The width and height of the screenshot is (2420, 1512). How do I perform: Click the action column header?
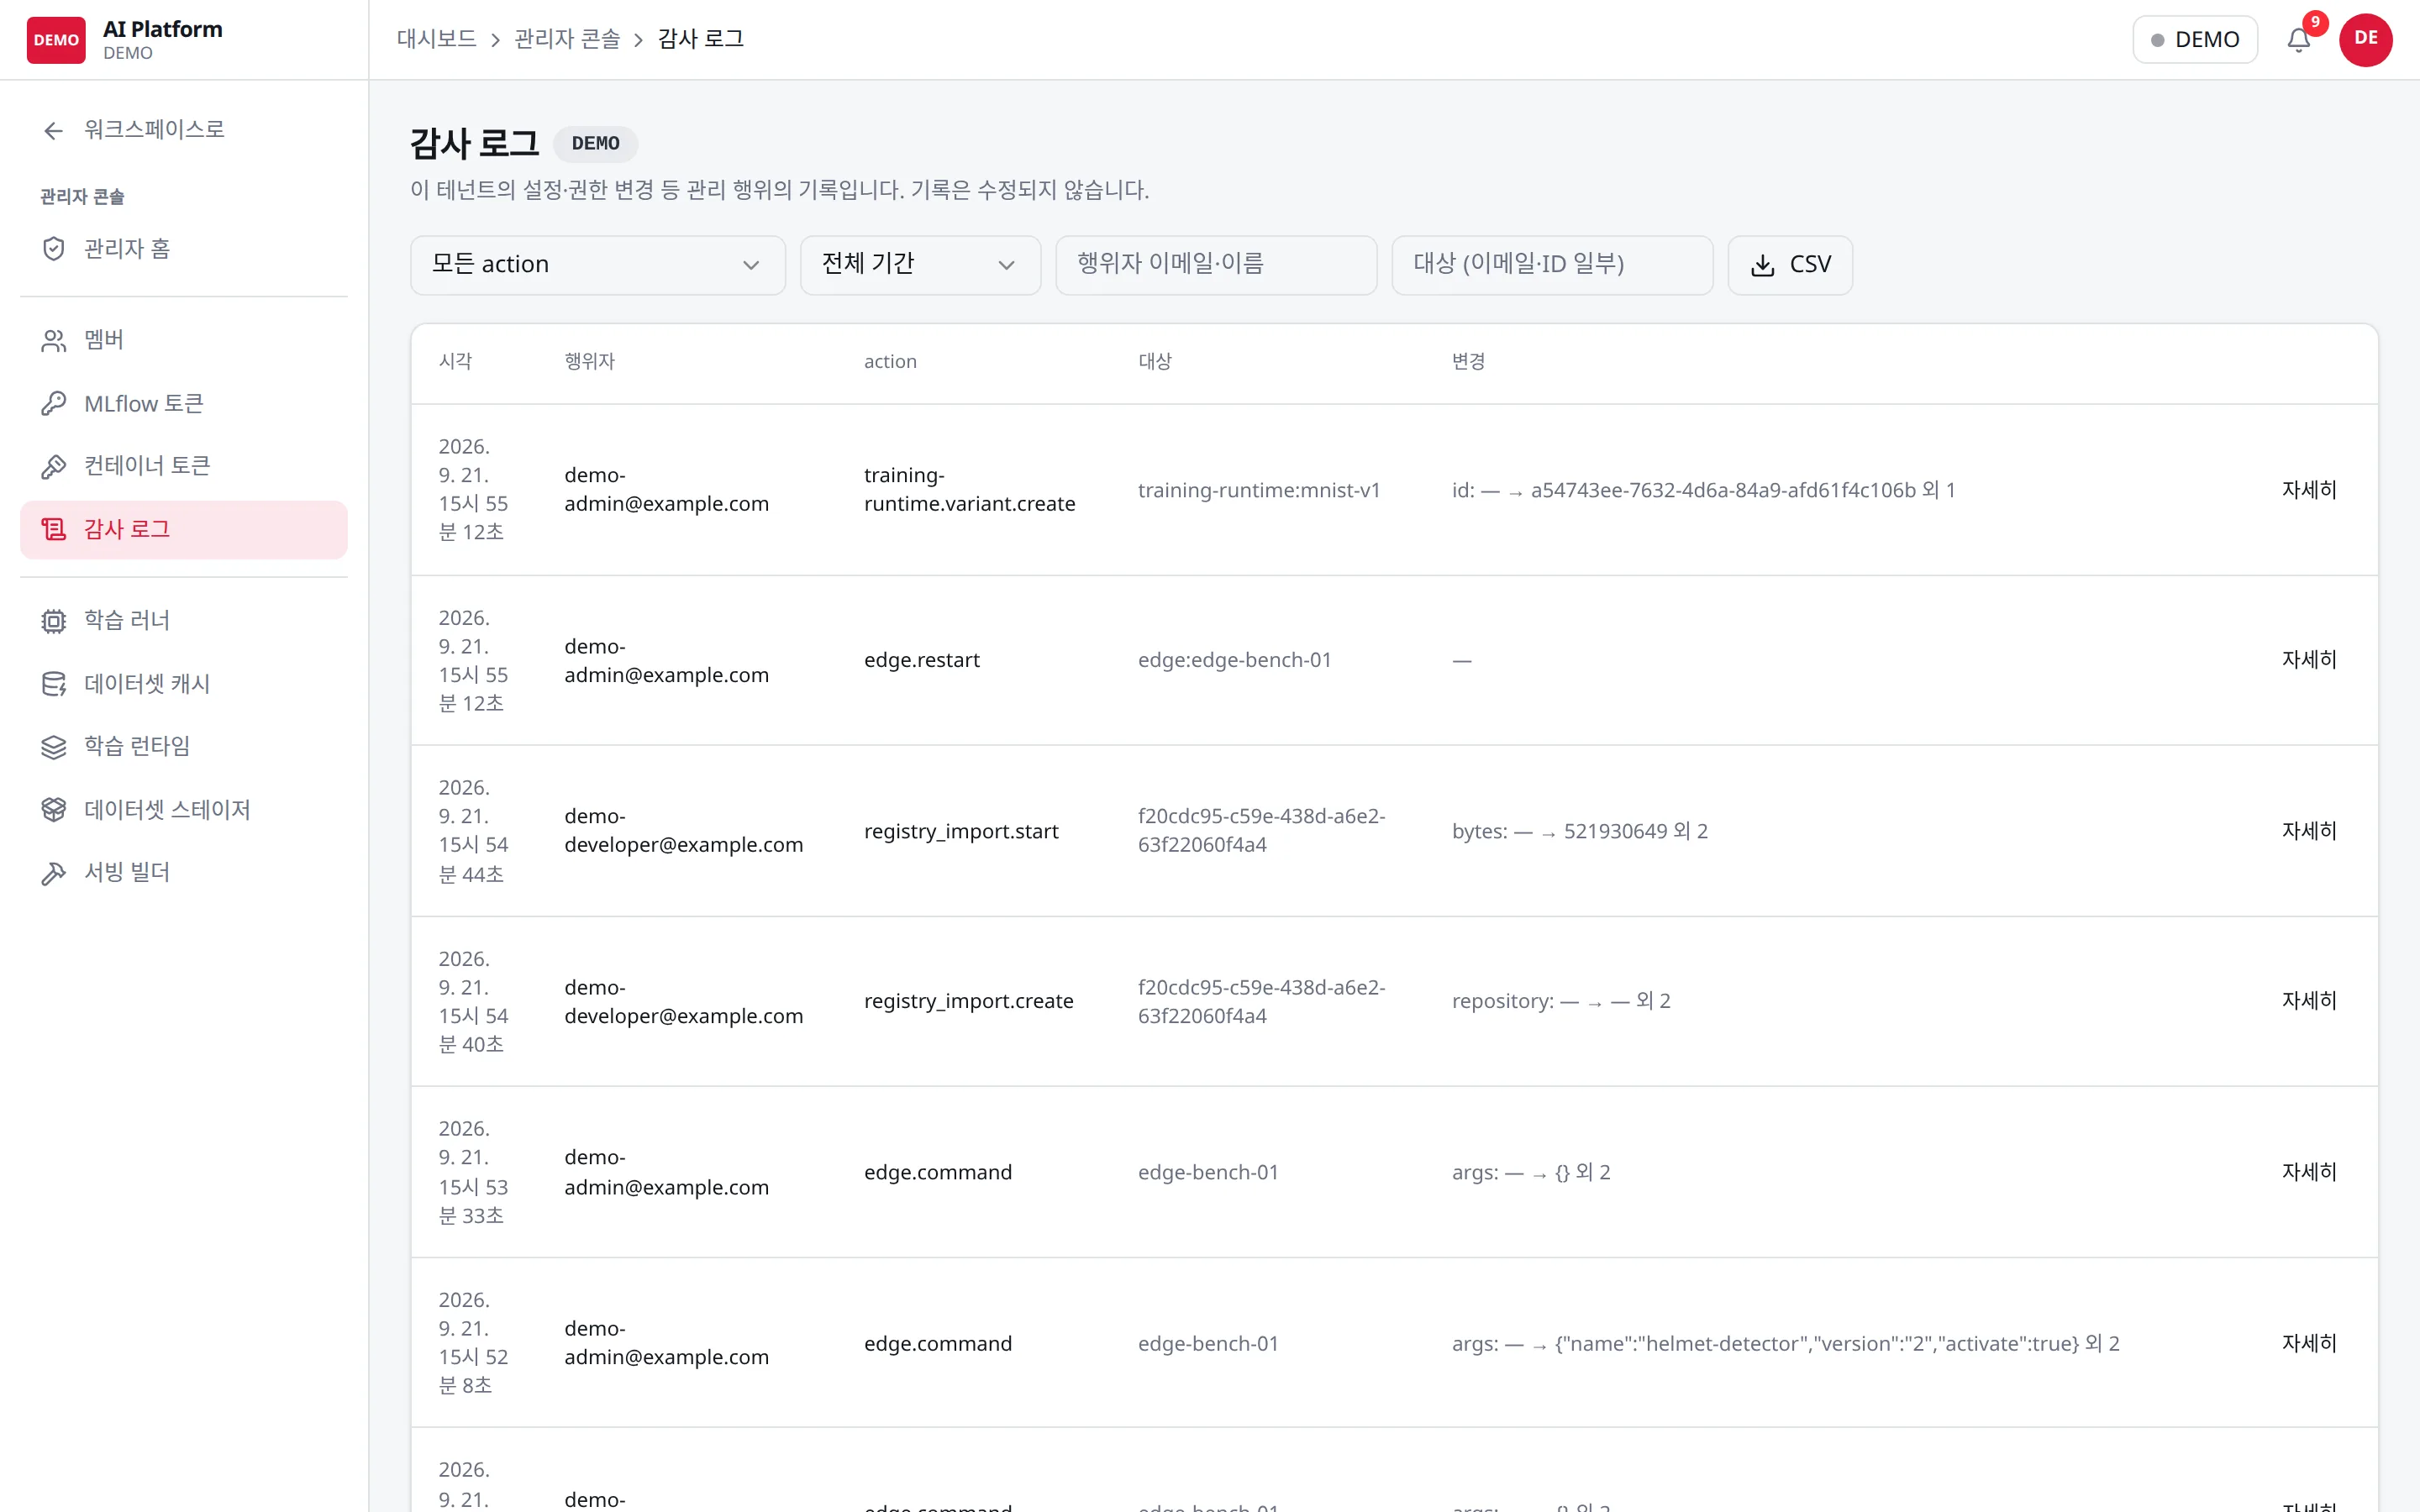(x=890, y=362)
